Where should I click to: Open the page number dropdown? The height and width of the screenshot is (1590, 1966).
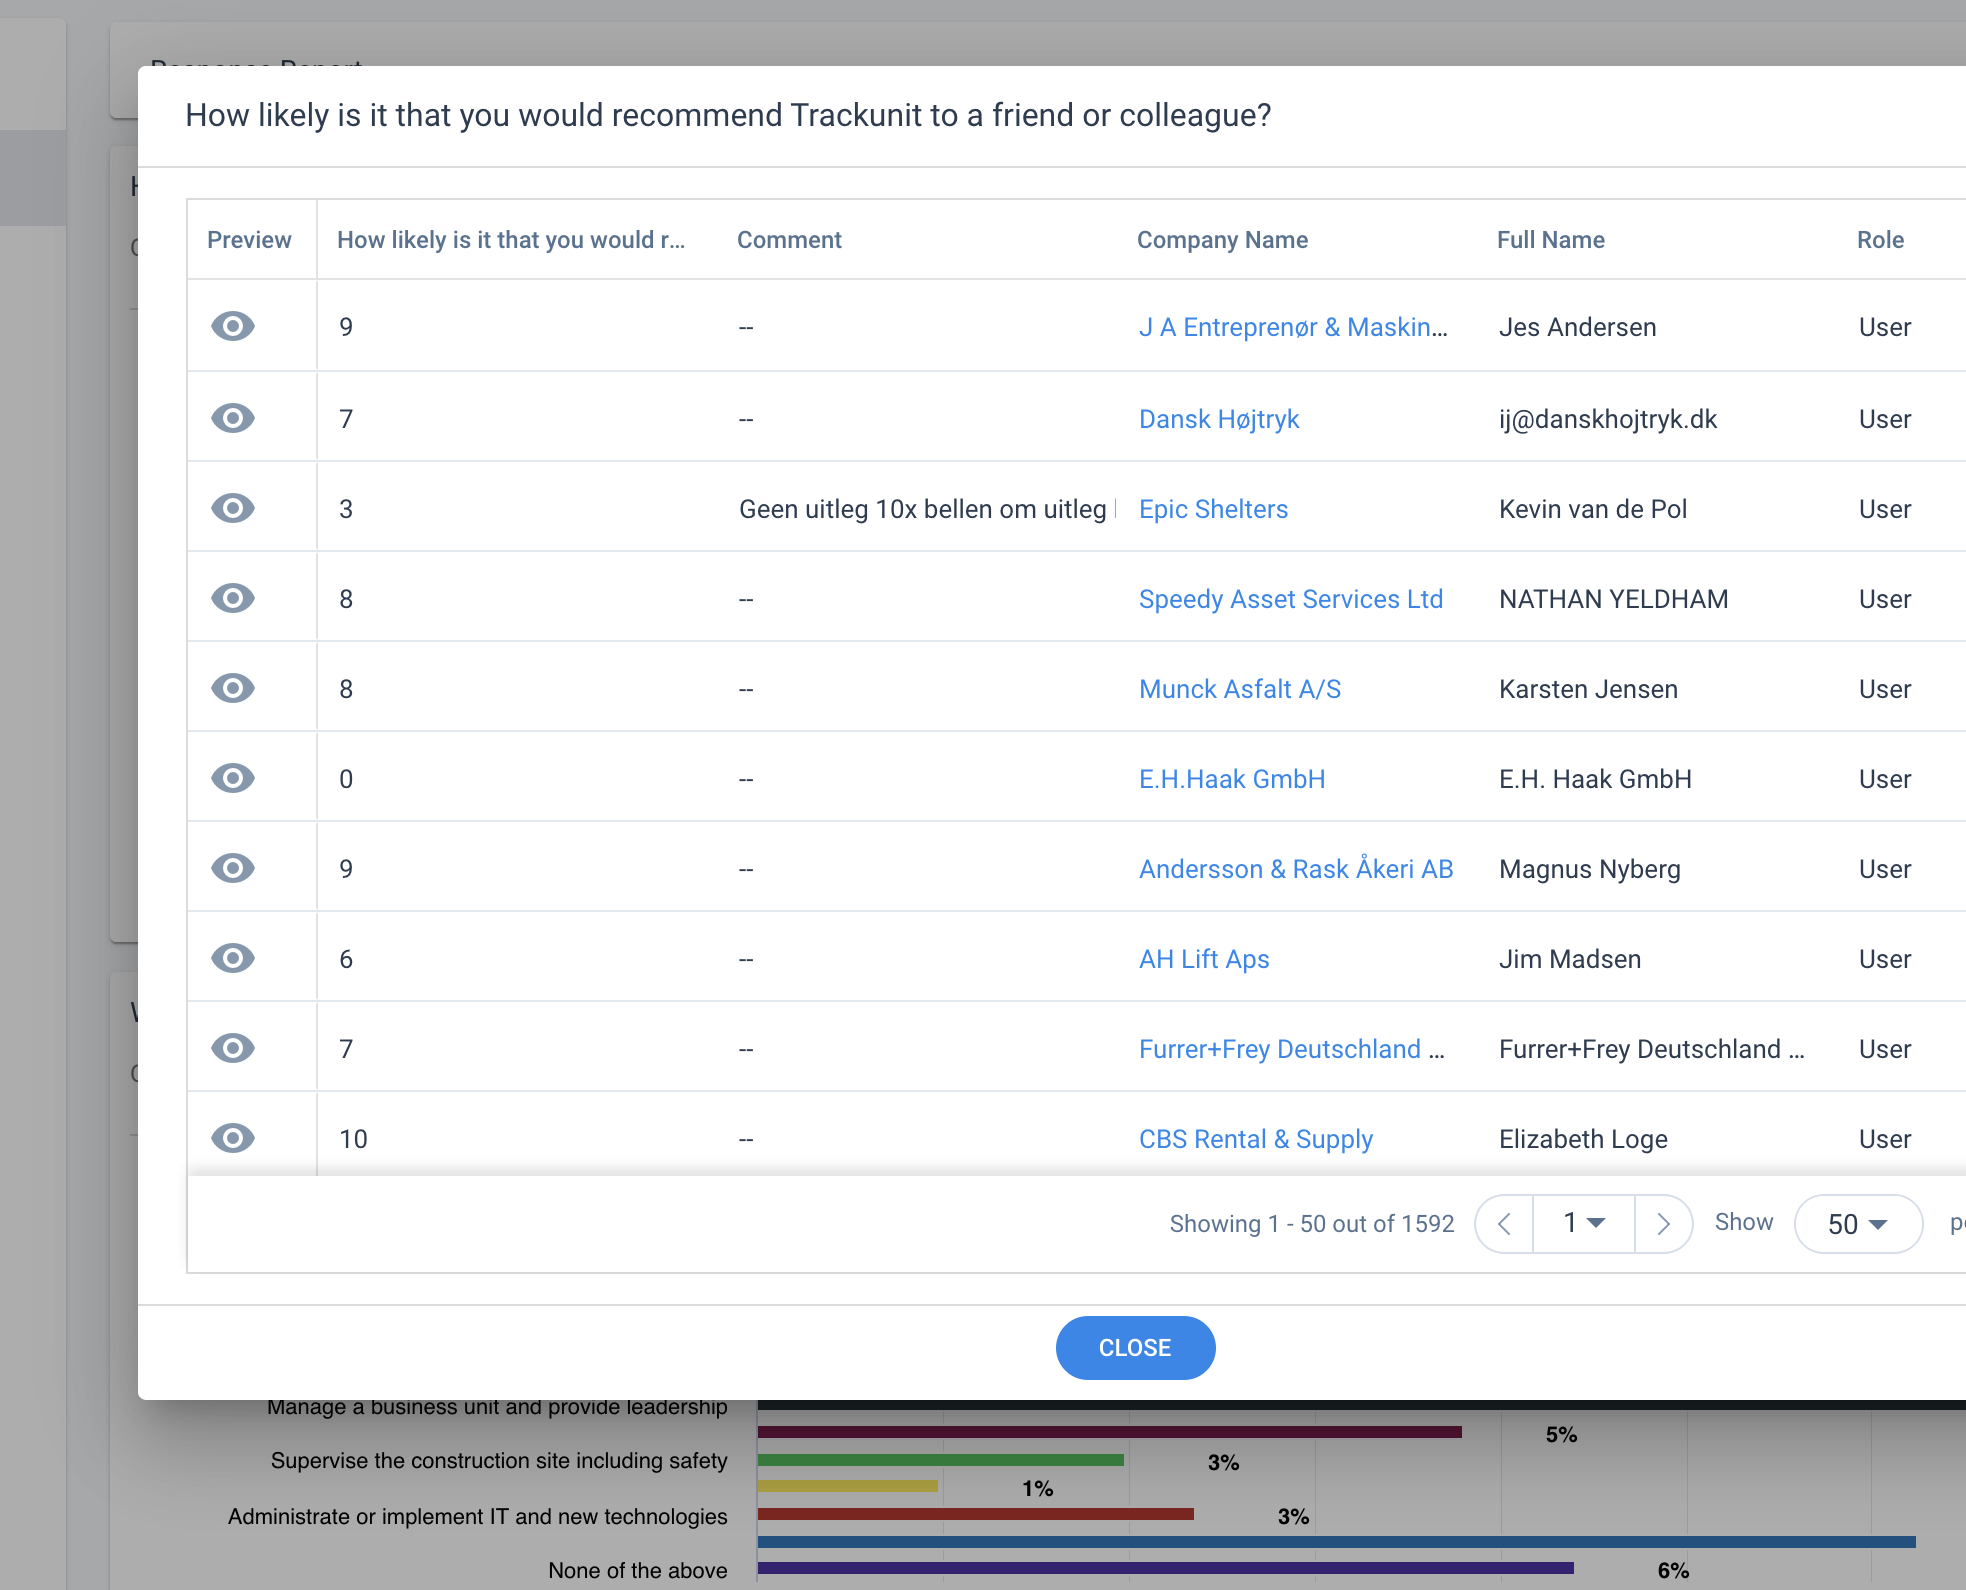click(x=1584, y=1223)
